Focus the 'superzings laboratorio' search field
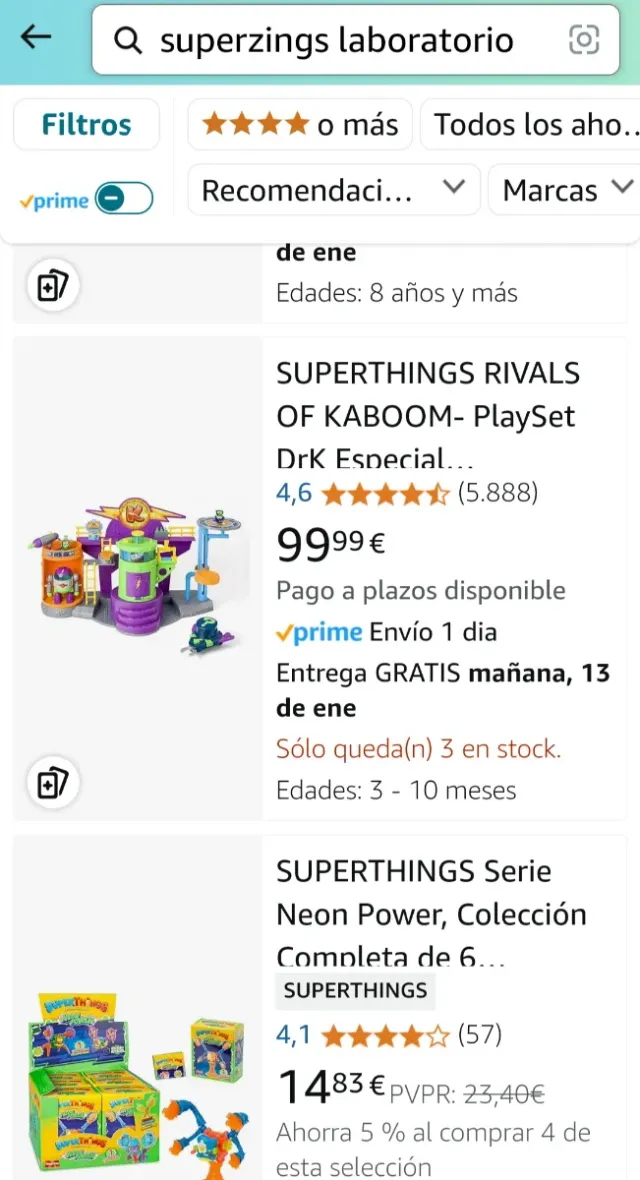 [340, 40]
